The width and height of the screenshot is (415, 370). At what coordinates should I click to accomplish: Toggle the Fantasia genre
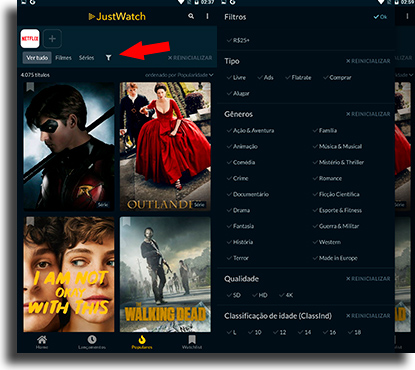[x=240, y=226]
